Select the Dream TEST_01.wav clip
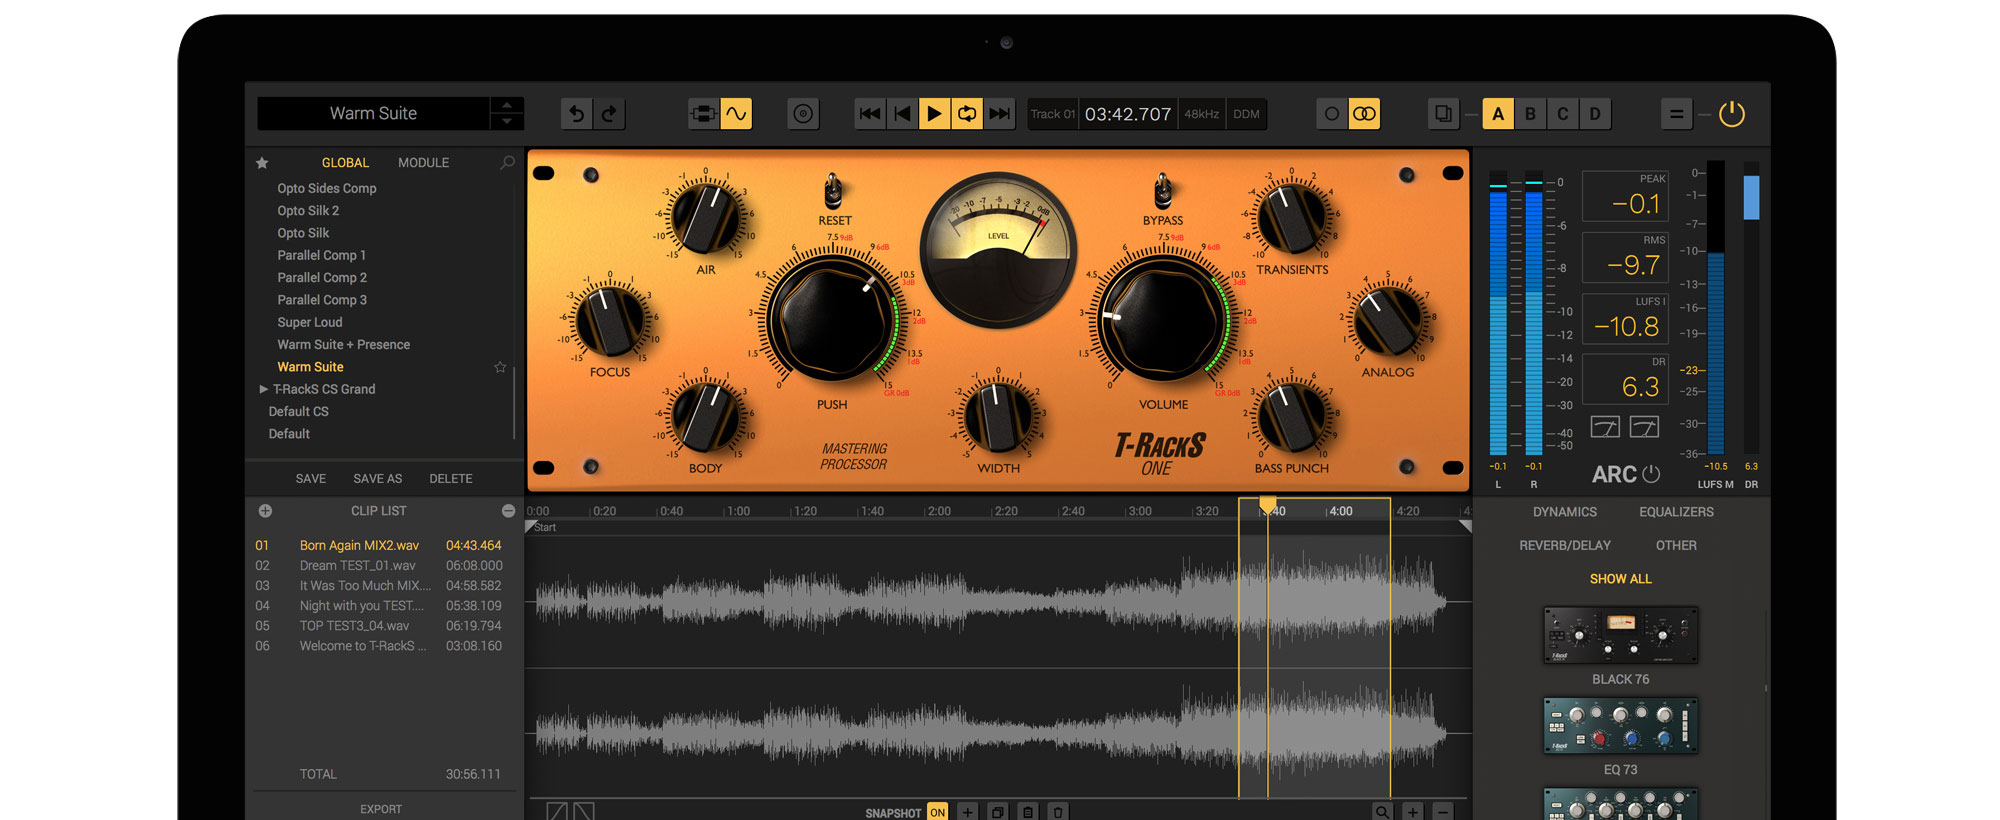This screenshot has height=820, width=2000. (379, 566)
